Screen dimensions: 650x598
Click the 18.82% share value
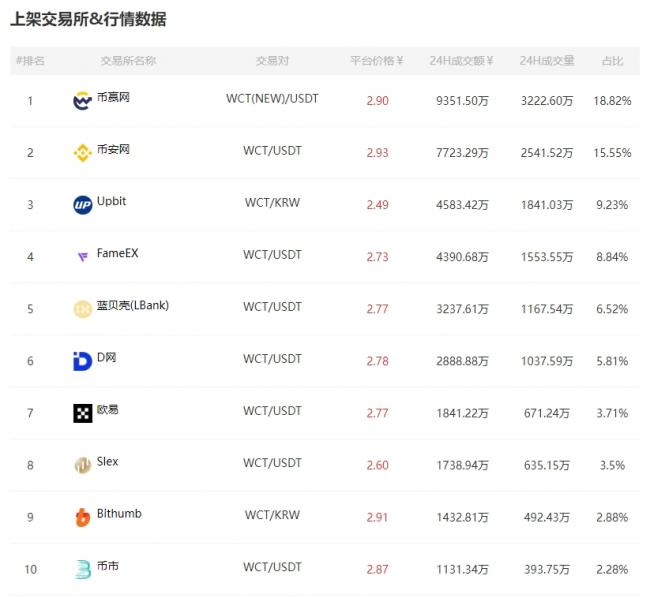(612, 101)
